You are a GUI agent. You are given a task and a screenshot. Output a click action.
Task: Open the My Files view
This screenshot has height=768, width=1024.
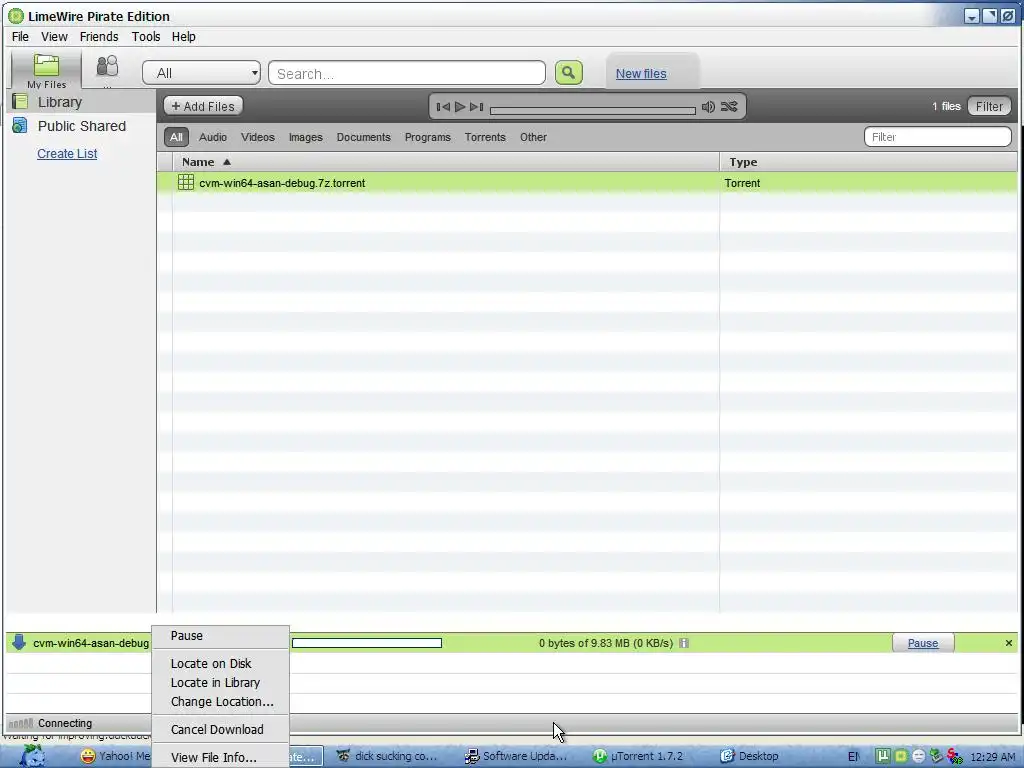click(46, 71)
